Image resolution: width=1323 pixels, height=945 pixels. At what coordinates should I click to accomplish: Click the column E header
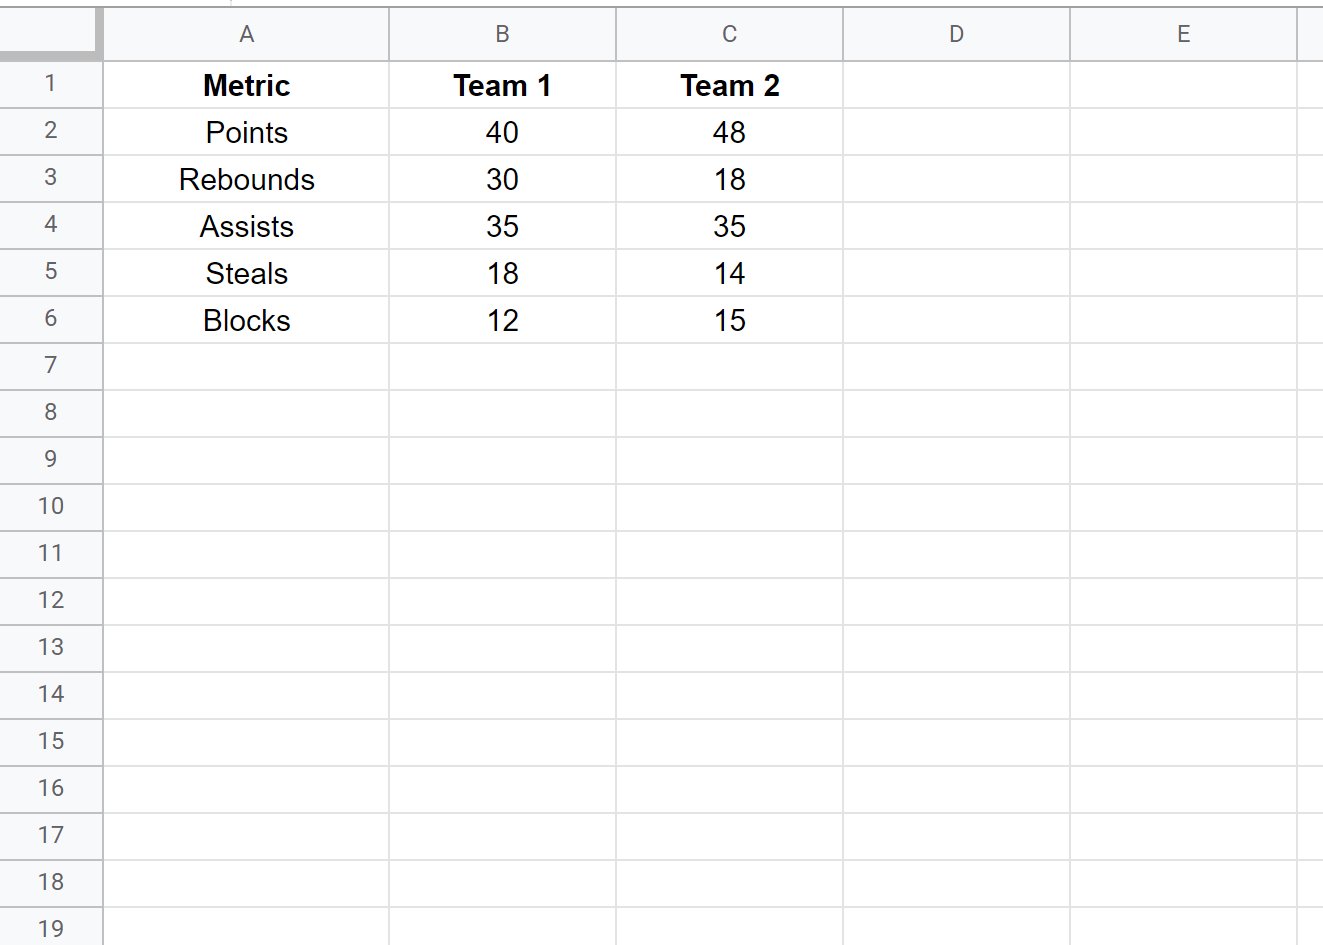pyautogui.click(x=1183, y=34)
